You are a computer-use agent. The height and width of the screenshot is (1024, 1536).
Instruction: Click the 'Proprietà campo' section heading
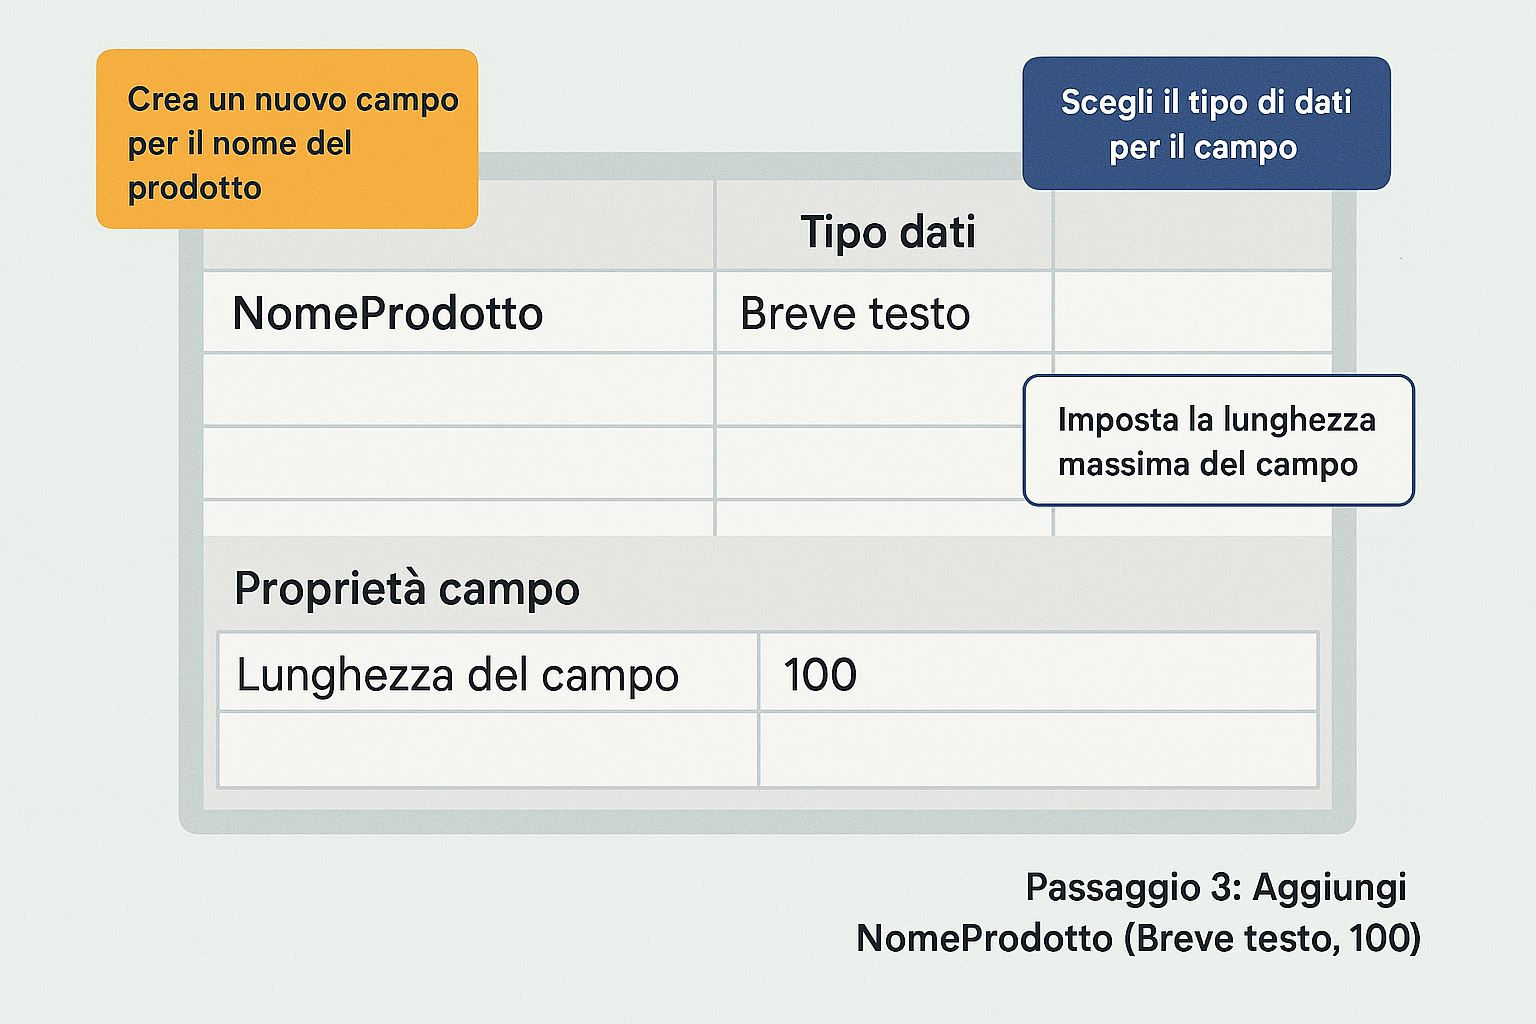click(406, 588)
